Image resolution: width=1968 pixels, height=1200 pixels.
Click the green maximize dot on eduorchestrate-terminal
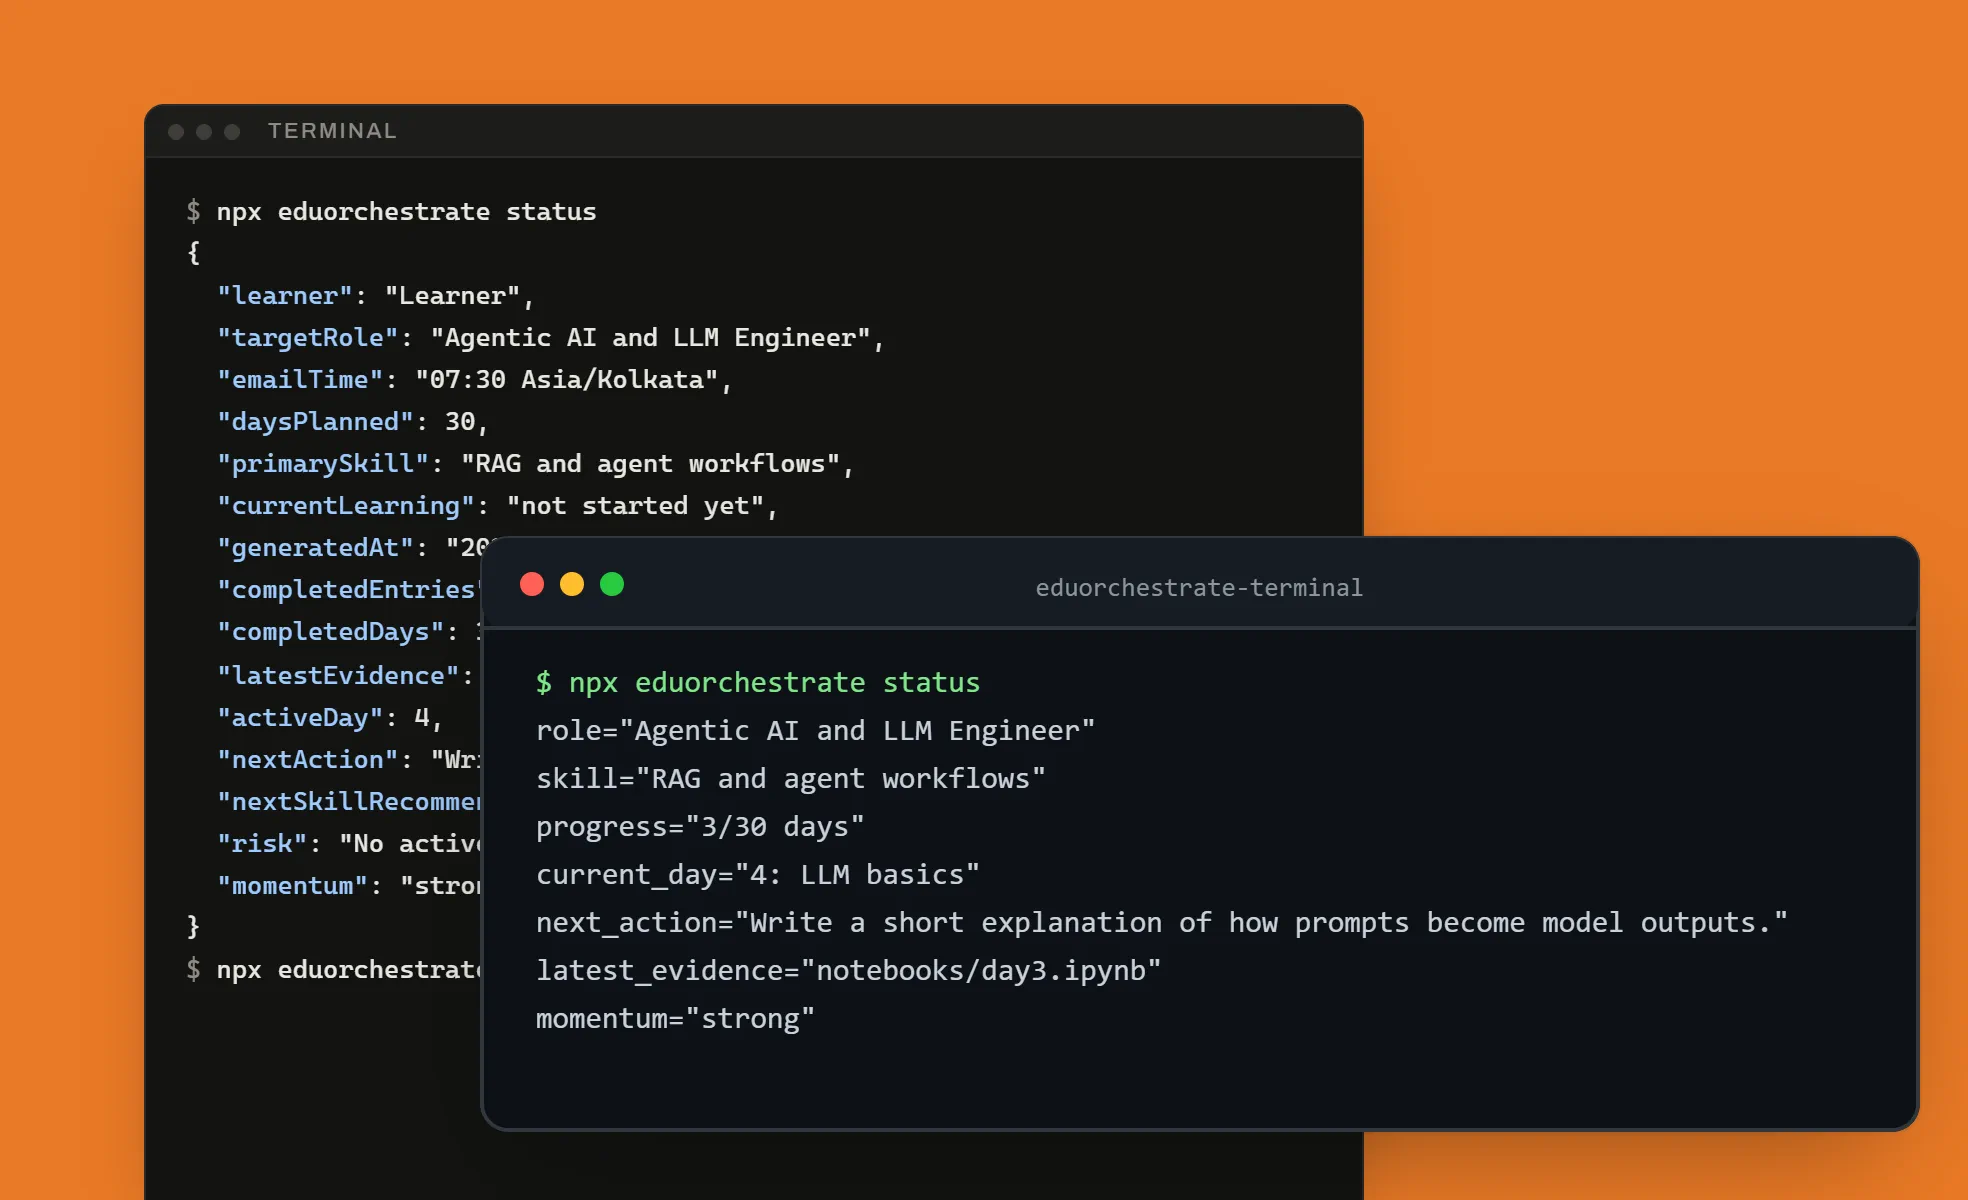pos(612,584)
